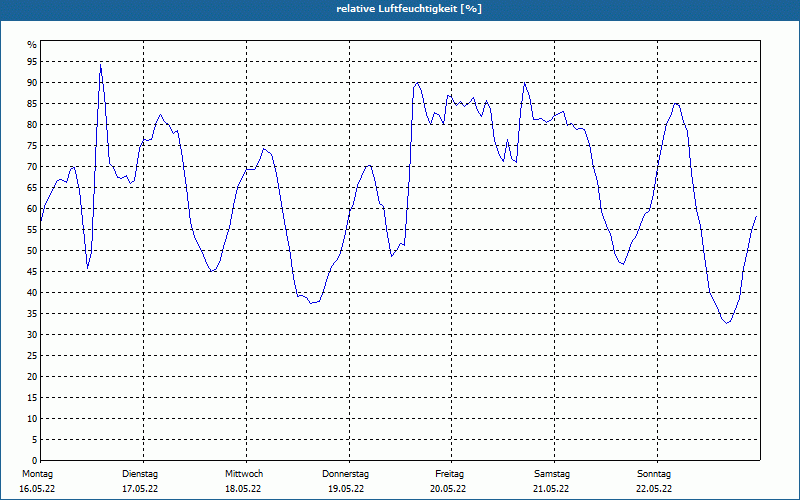Click the y-axis value '55'

tap(32, 230)
